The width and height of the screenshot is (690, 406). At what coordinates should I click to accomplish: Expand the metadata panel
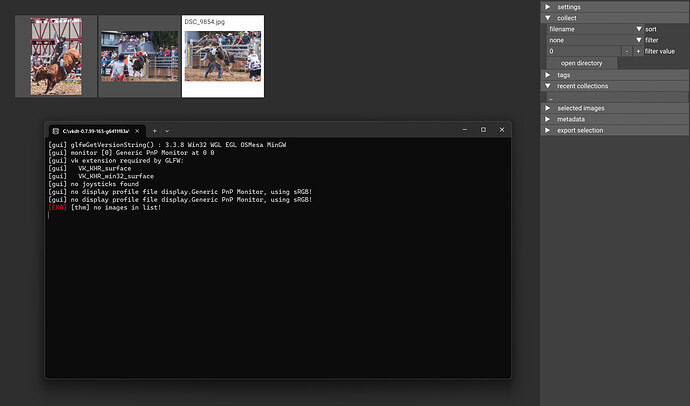(x=615, y=119)
